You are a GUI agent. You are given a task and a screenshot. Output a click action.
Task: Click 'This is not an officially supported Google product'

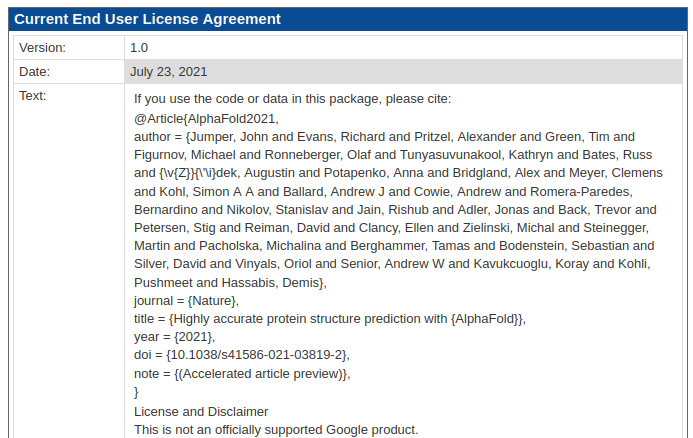[x=275, y=429]
